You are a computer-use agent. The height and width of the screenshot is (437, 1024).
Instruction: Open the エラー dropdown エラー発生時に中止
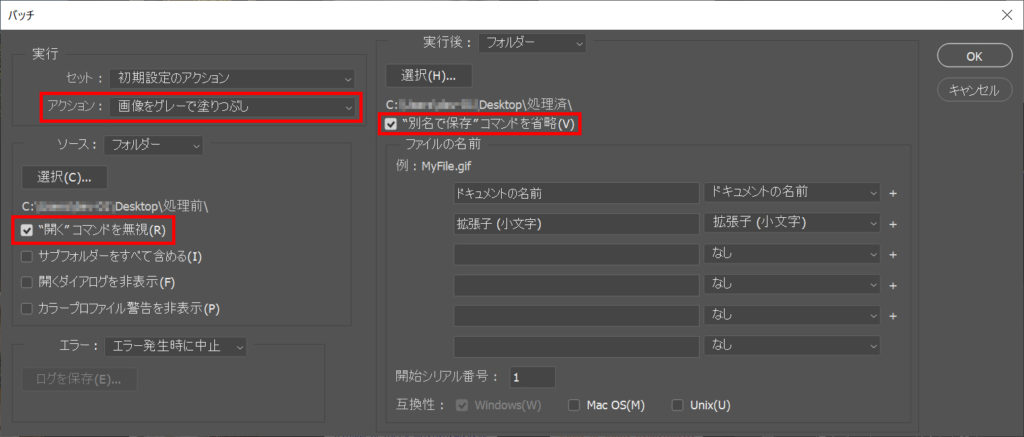pyautogui.click(x=175, y=347)
